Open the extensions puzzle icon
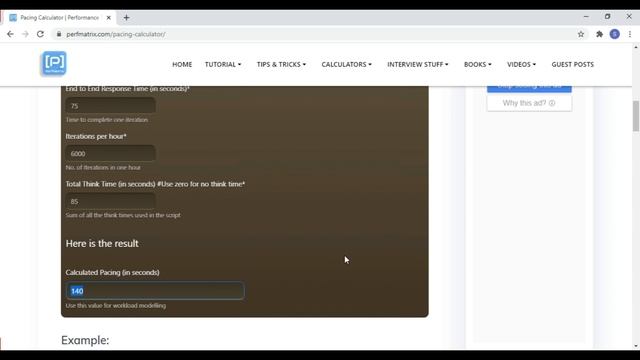Screen dimensions: 640x360 point(599,34)
